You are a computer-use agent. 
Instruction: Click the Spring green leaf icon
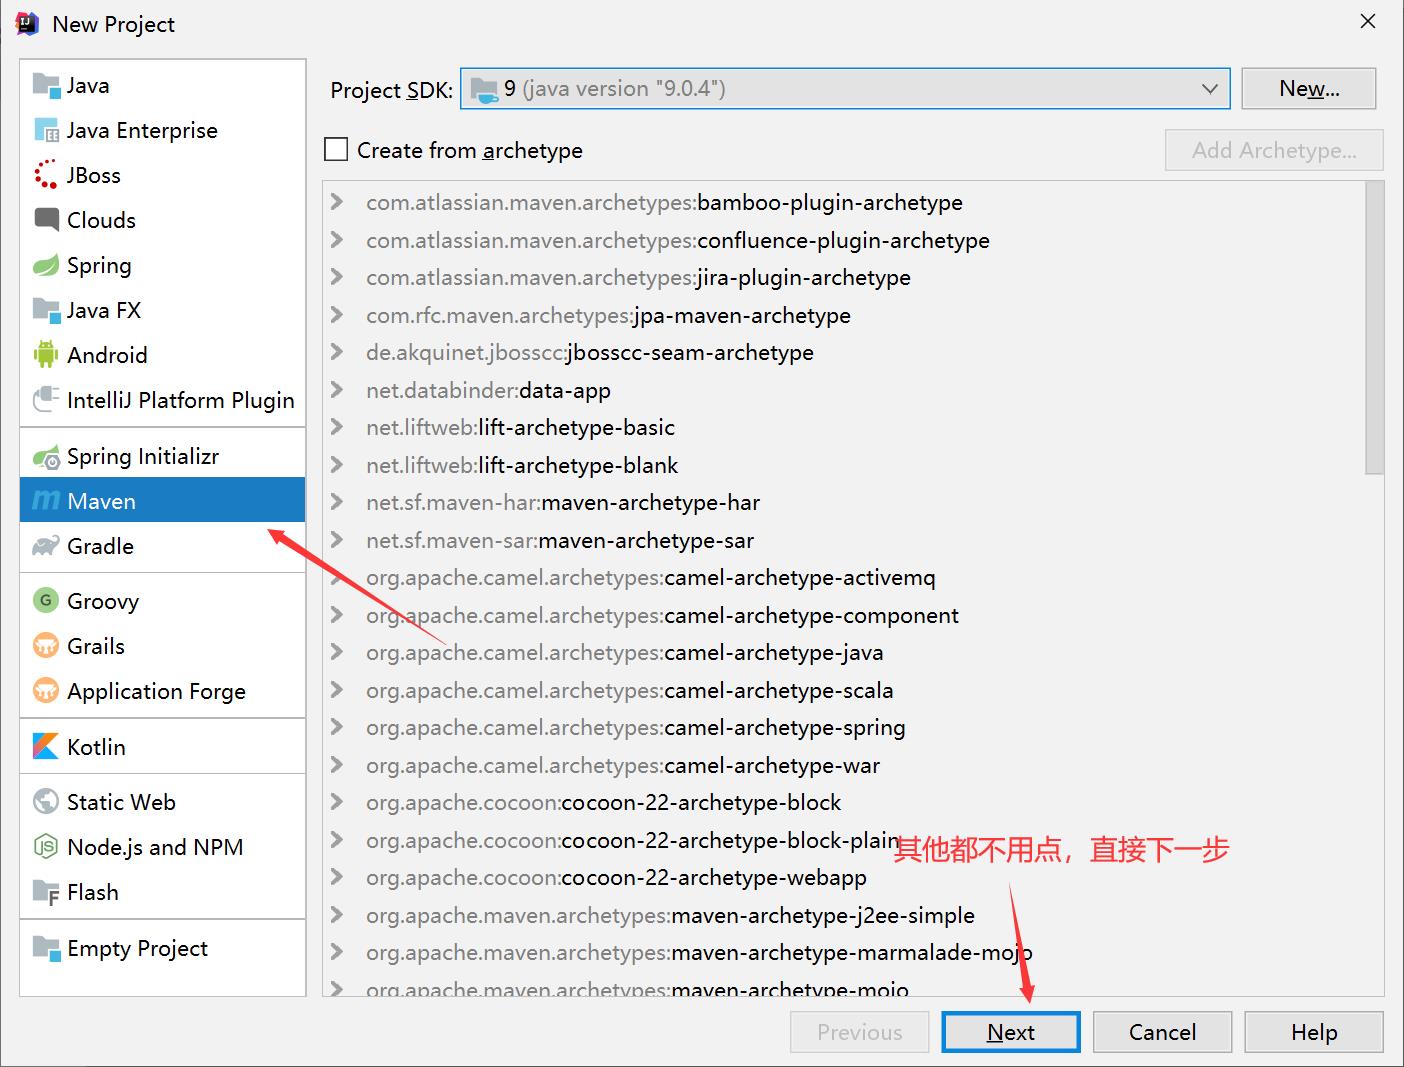(46, 265)
